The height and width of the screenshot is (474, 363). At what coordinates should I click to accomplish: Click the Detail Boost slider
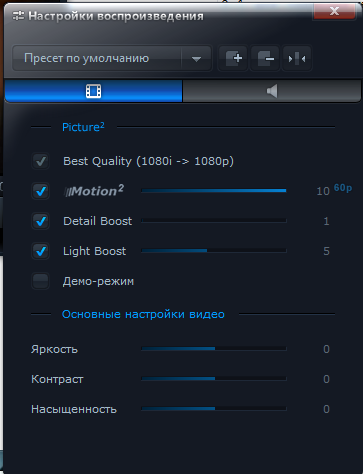tap(214, 221)
